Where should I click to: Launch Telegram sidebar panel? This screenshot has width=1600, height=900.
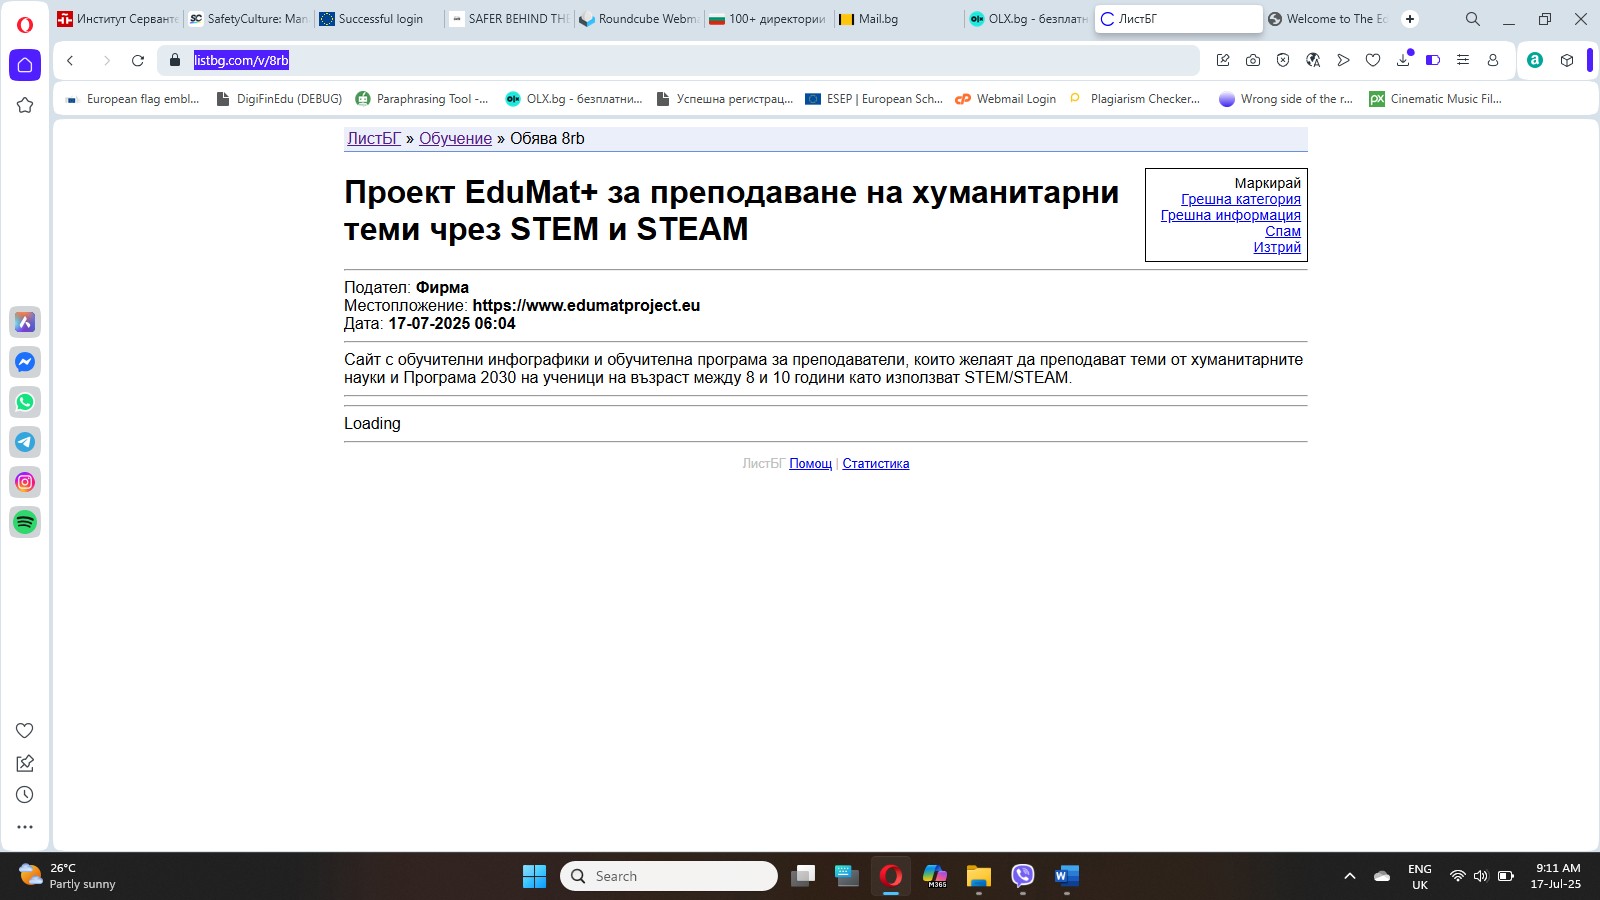pos(25,442)
